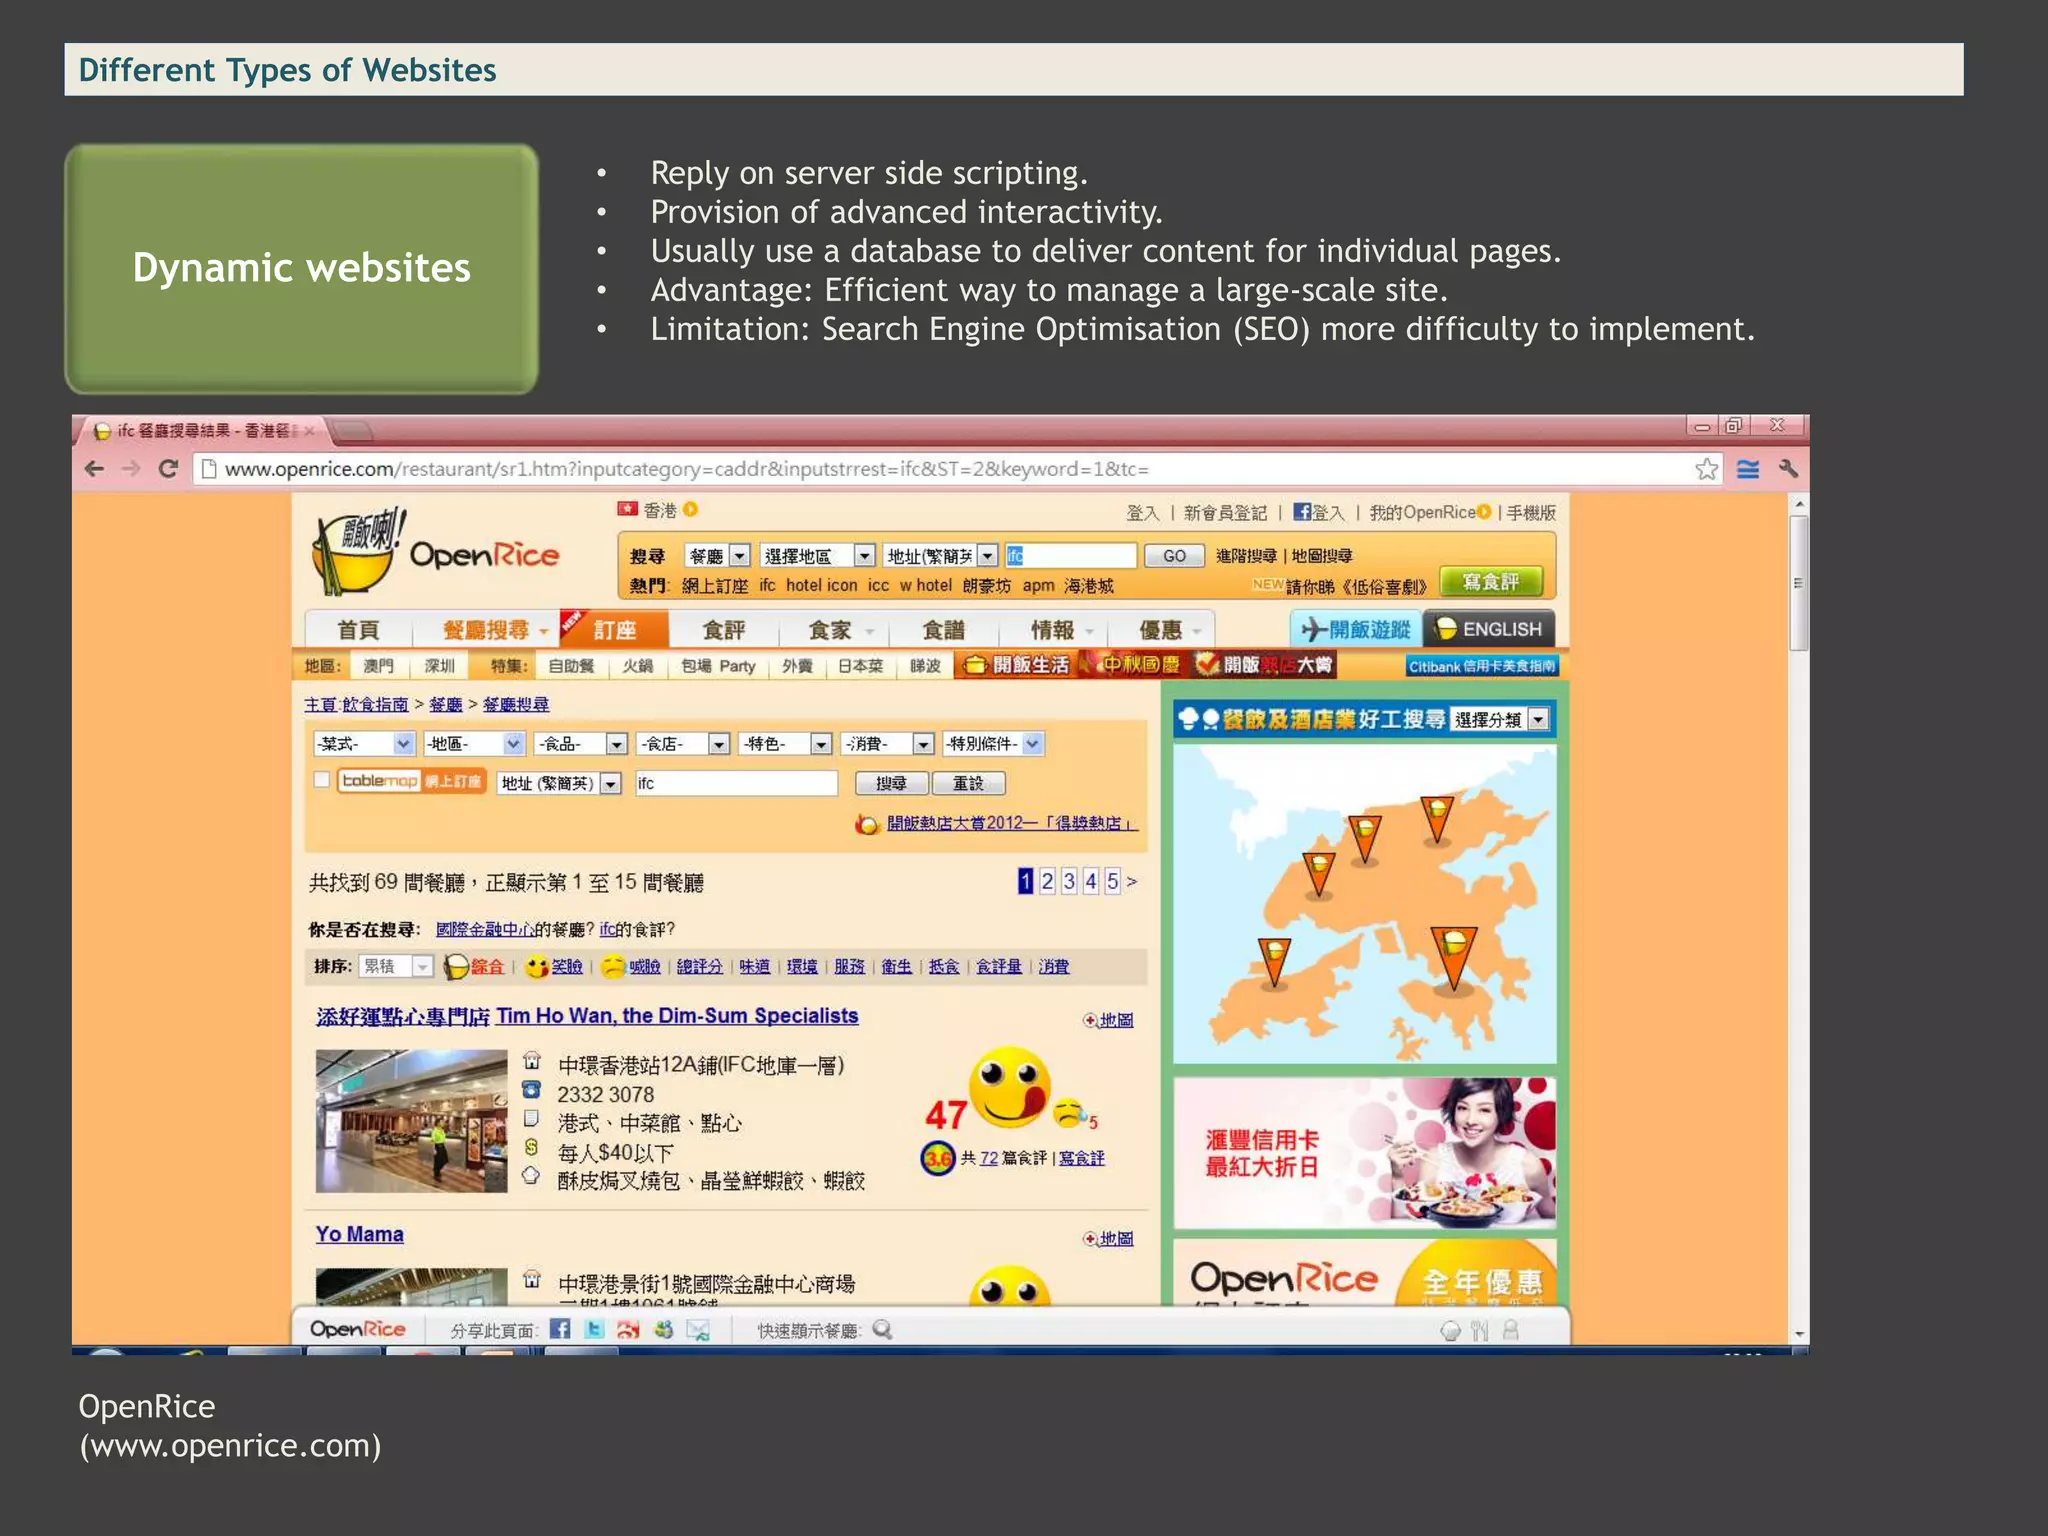Screen dimensions: 2048x1536
Task: Click the 3.6 score badge for Tim Ho Wan
Action: (937, 1158)
